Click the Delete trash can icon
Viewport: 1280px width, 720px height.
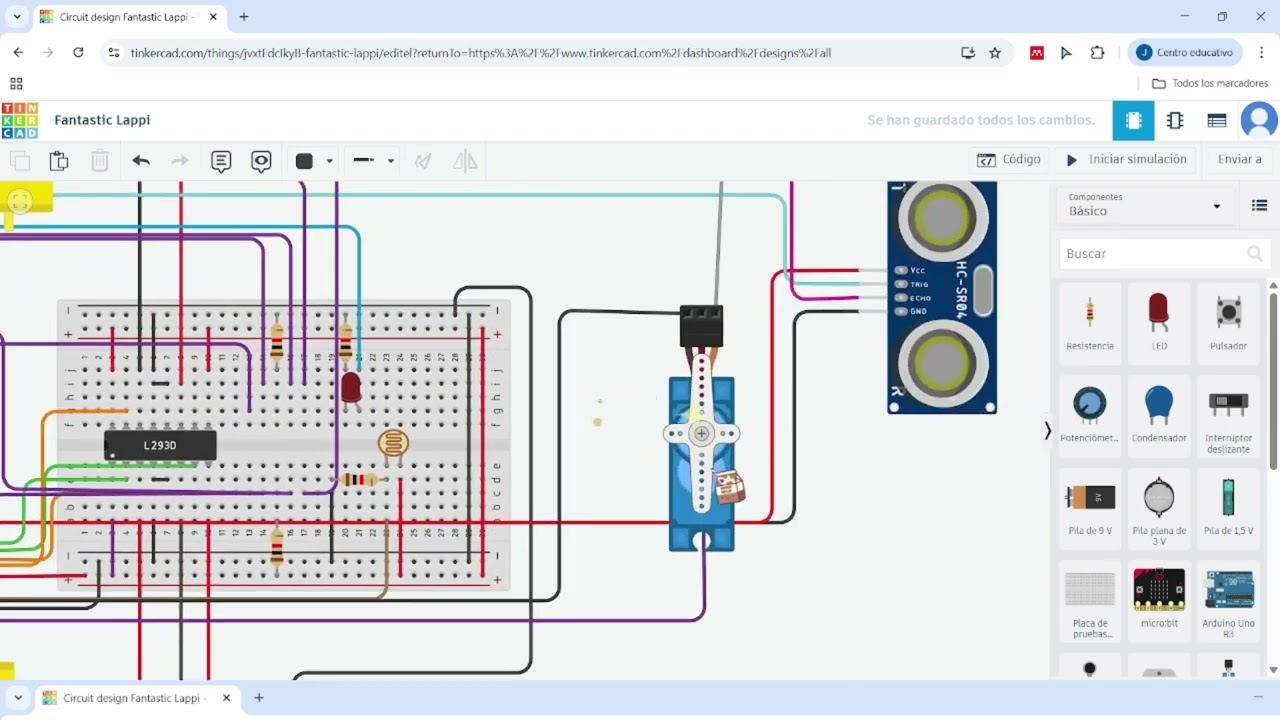pos(100,161)
